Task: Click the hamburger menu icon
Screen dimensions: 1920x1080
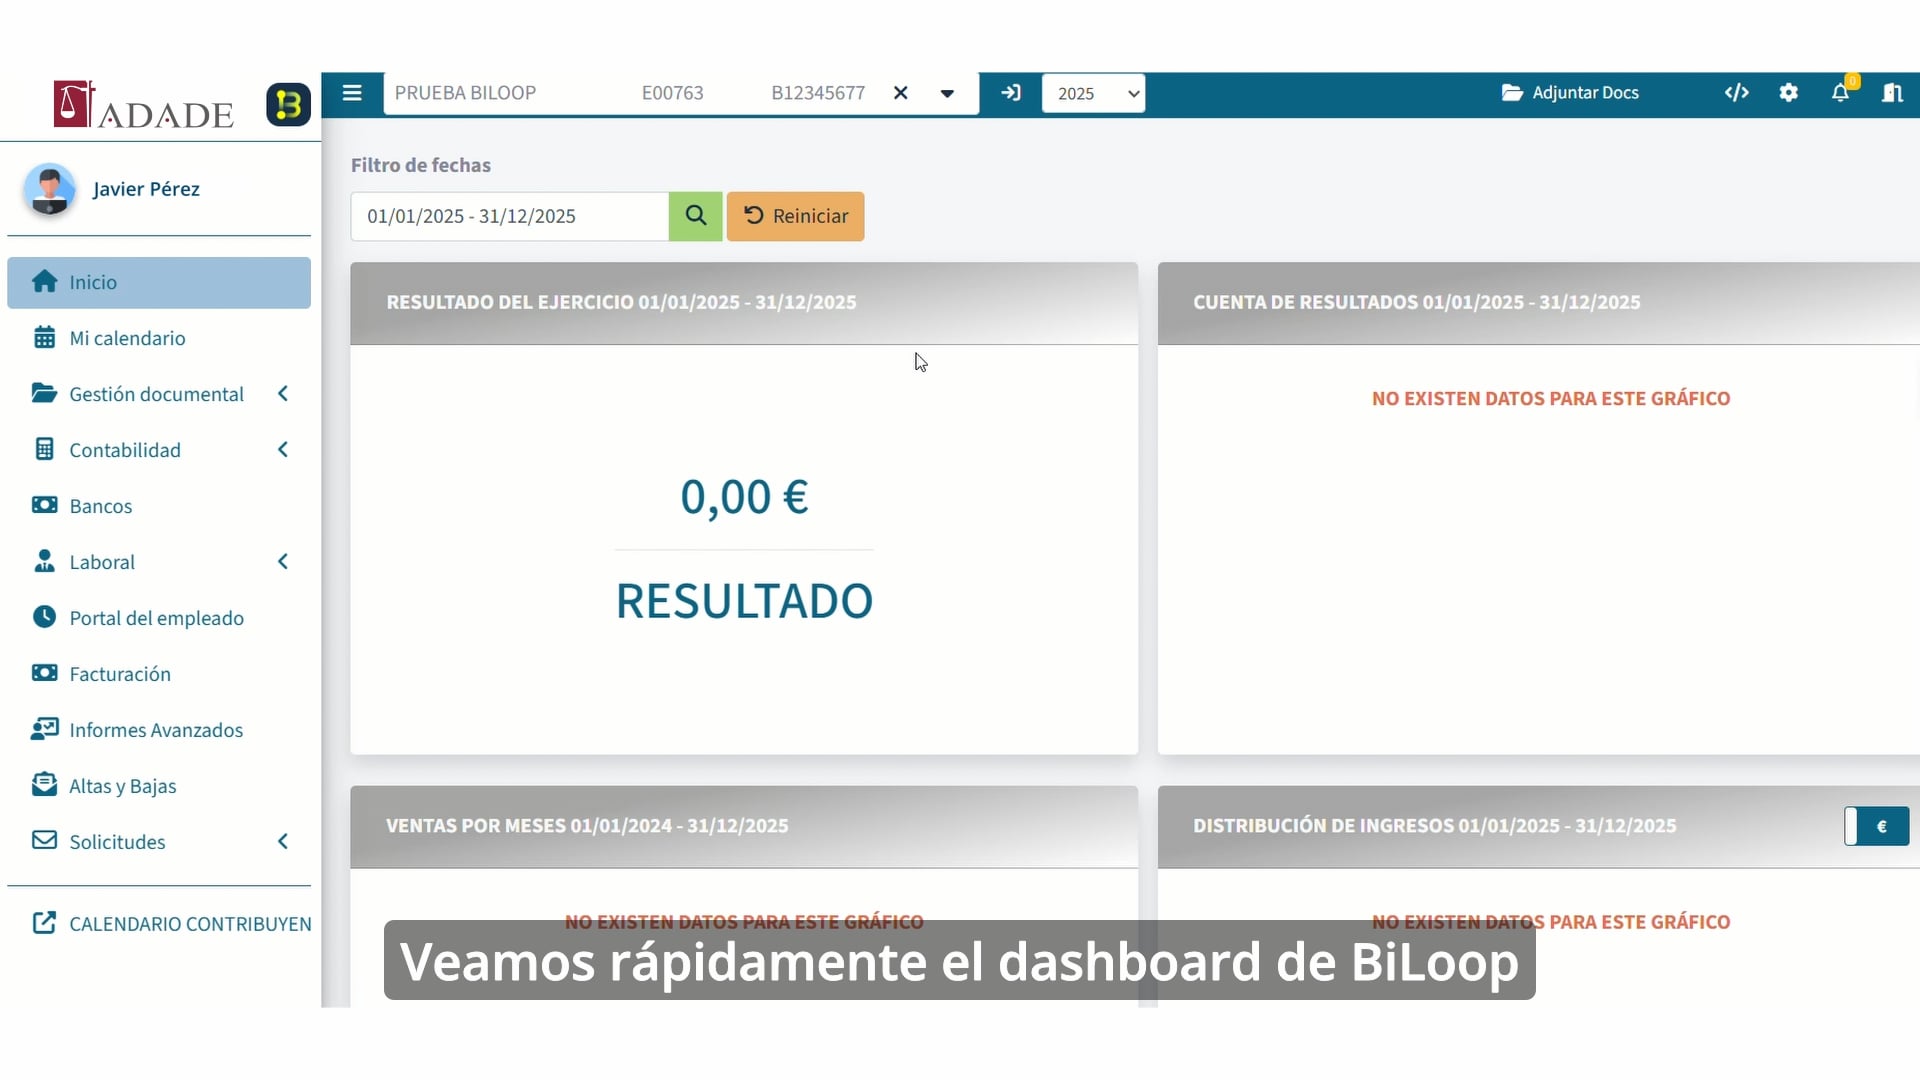Action: tap(352, 93)
